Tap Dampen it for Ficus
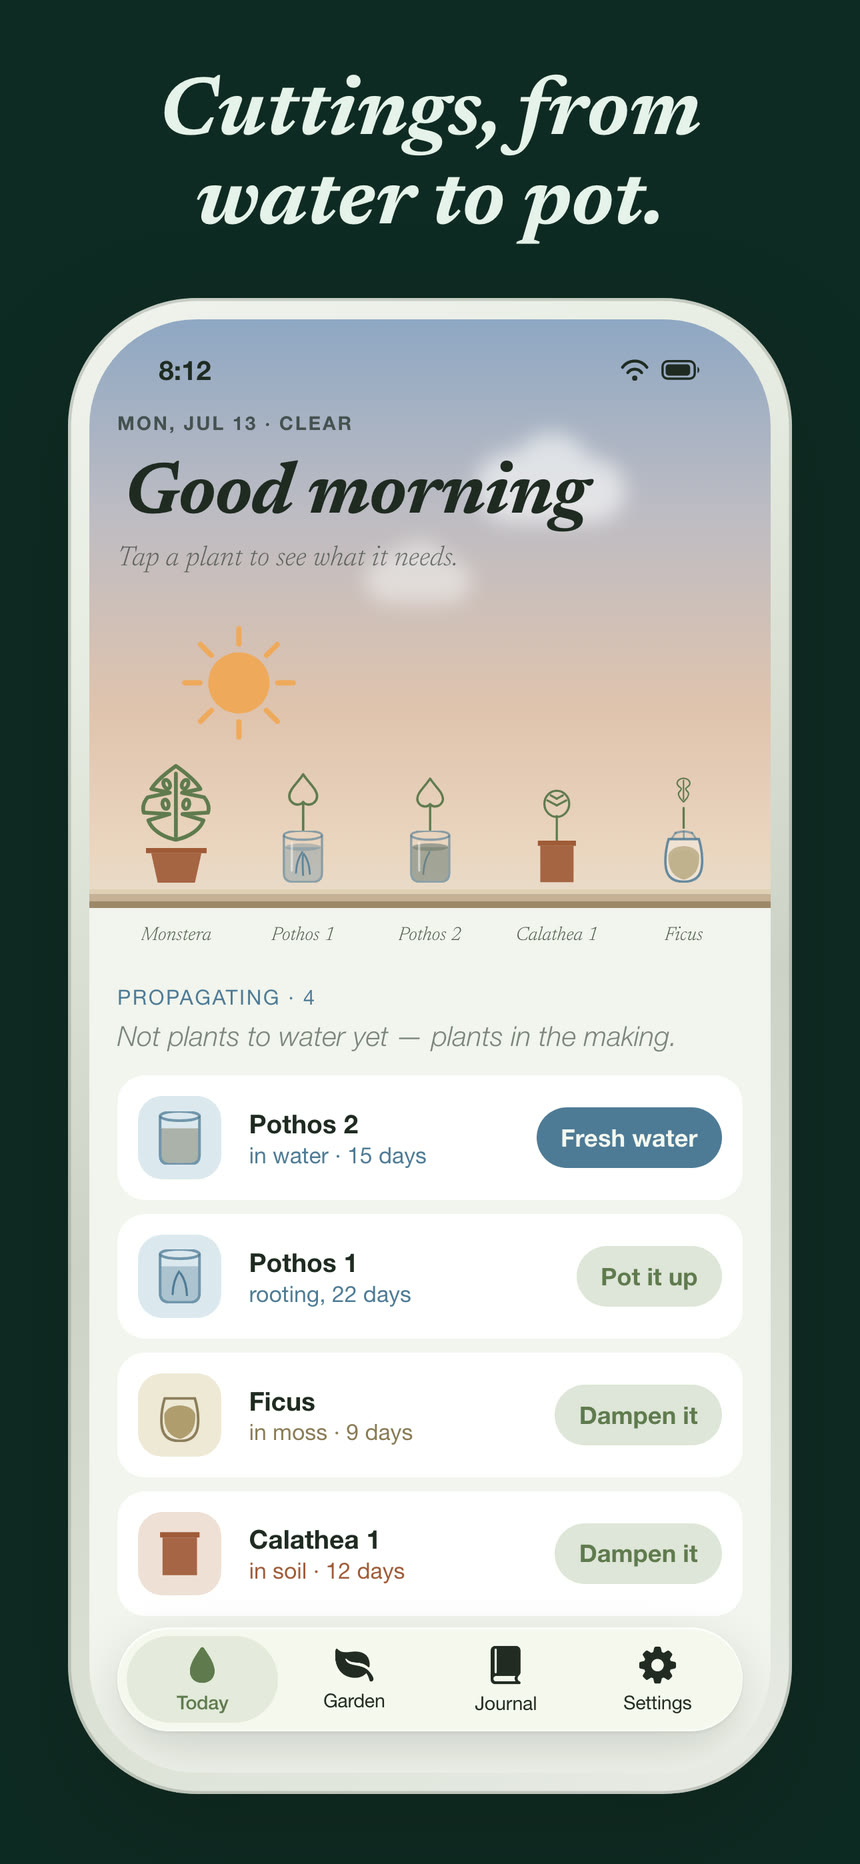The height and width of the screenshot is (1864, 860). [638, 1415]
